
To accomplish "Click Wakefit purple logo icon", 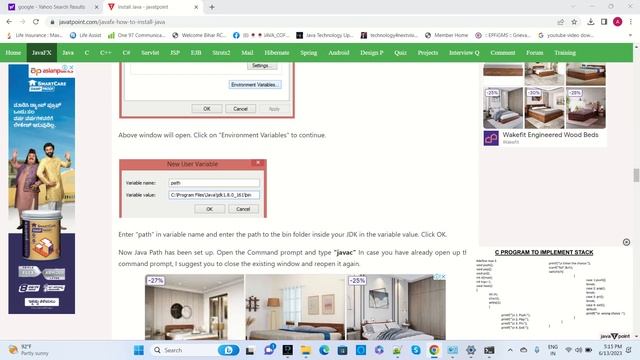I will [x=491, y=138].
